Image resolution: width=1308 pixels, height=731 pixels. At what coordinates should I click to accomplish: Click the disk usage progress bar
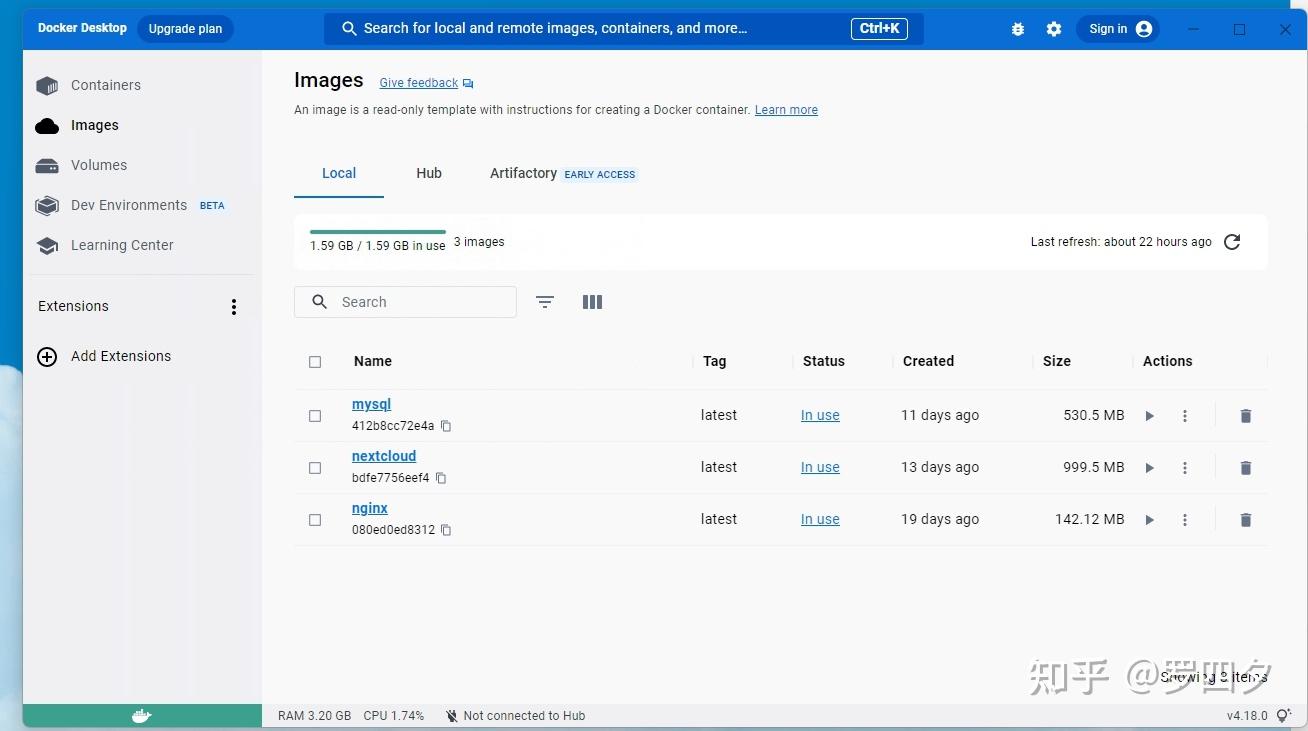378,232
